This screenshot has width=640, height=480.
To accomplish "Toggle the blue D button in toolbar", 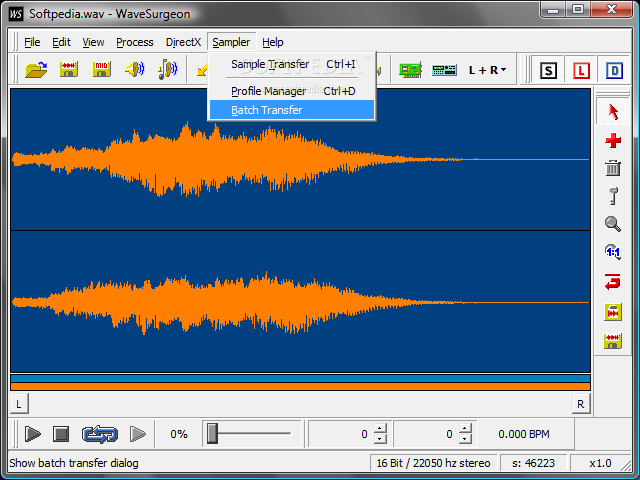I will [x=614, y=71].
